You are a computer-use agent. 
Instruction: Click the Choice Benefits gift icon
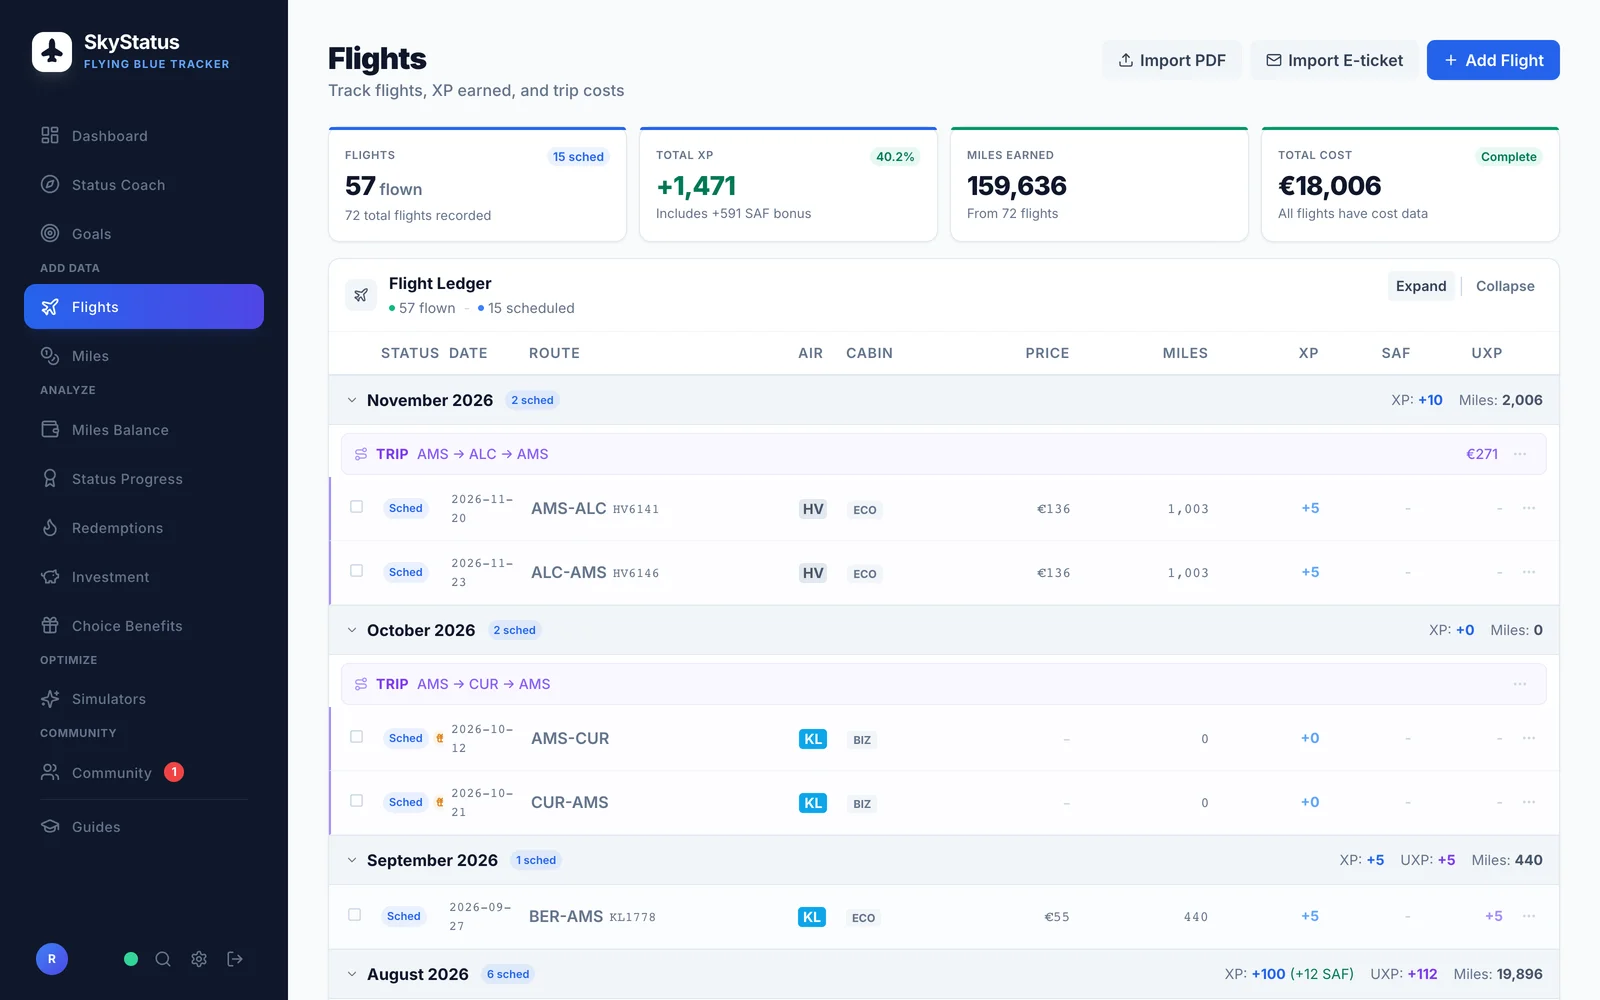pos(50,626)
